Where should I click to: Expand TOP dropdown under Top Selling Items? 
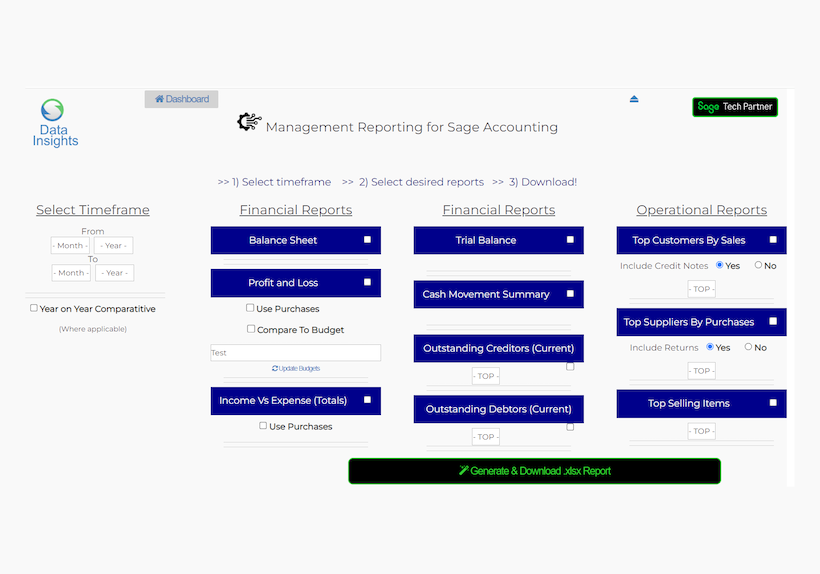(x=702, y=431)
